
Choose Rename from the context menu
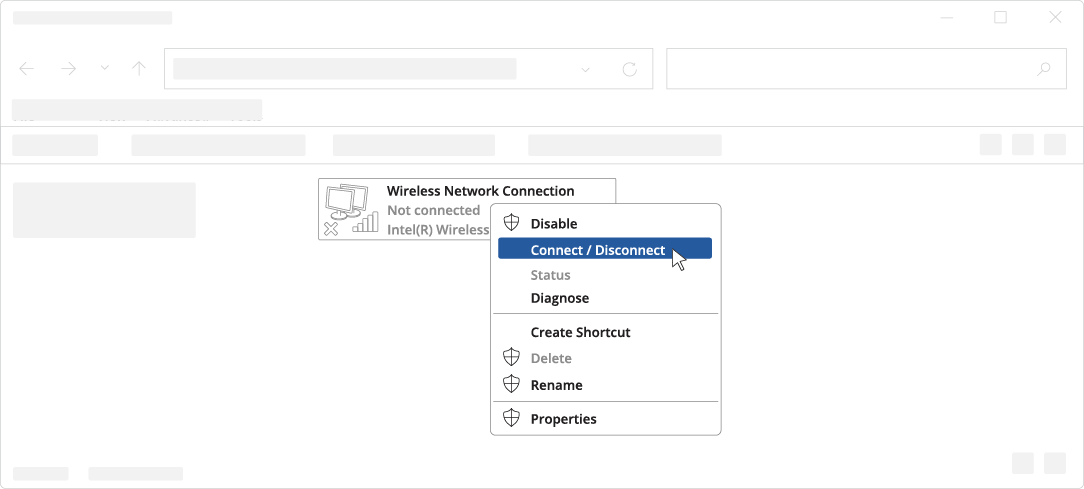[556, 385]
